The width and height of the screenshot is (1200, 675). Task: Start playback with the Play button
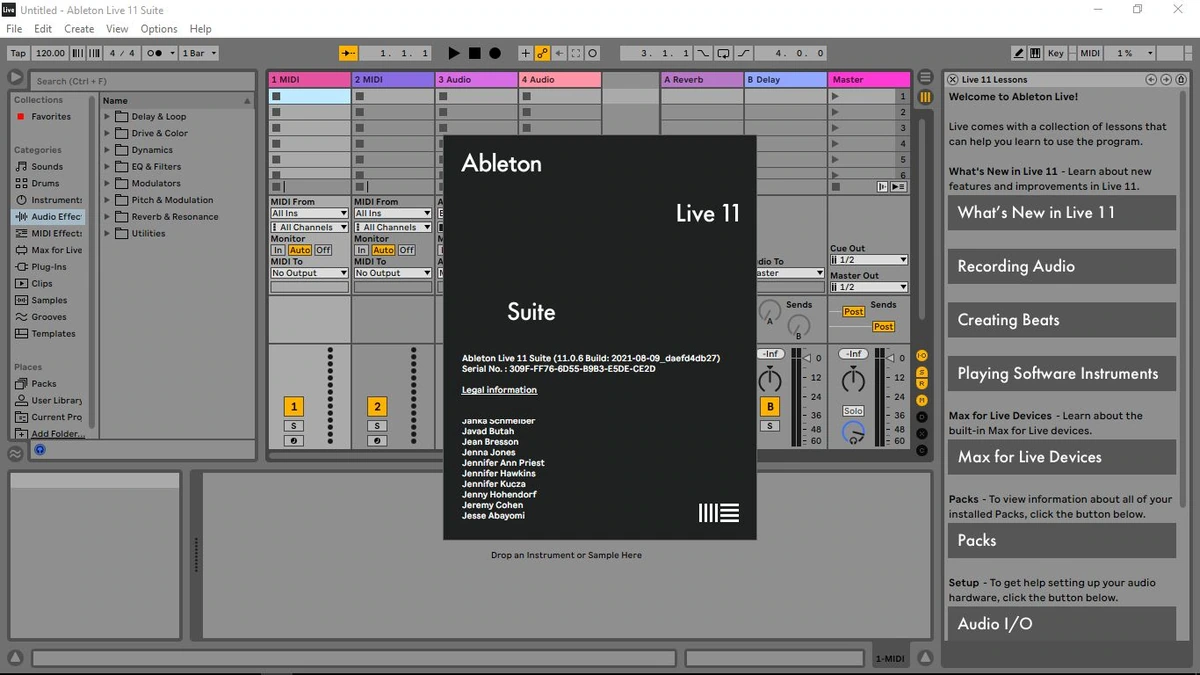point(454,53)
